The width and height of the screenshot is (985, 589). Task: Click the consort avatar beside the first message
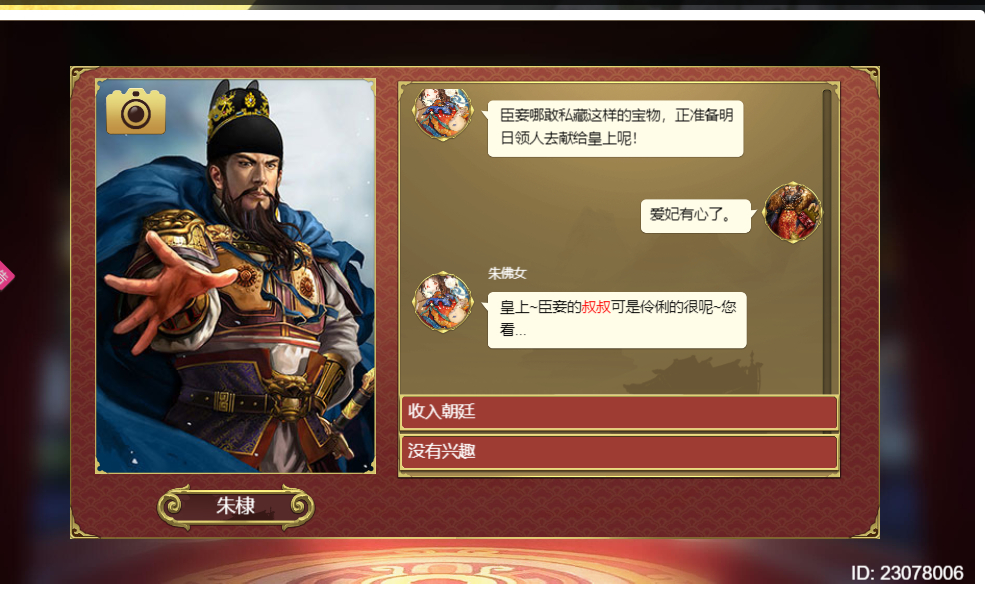(x=442, y=114)
